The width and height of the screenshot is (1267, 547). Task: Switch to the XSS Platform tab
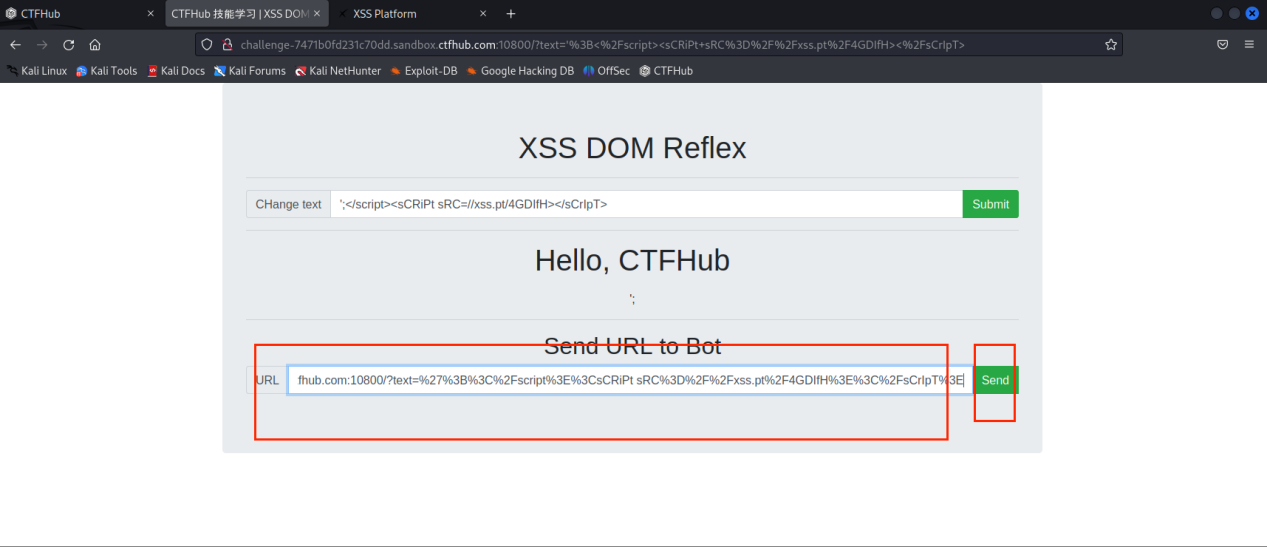pos(414,14)
